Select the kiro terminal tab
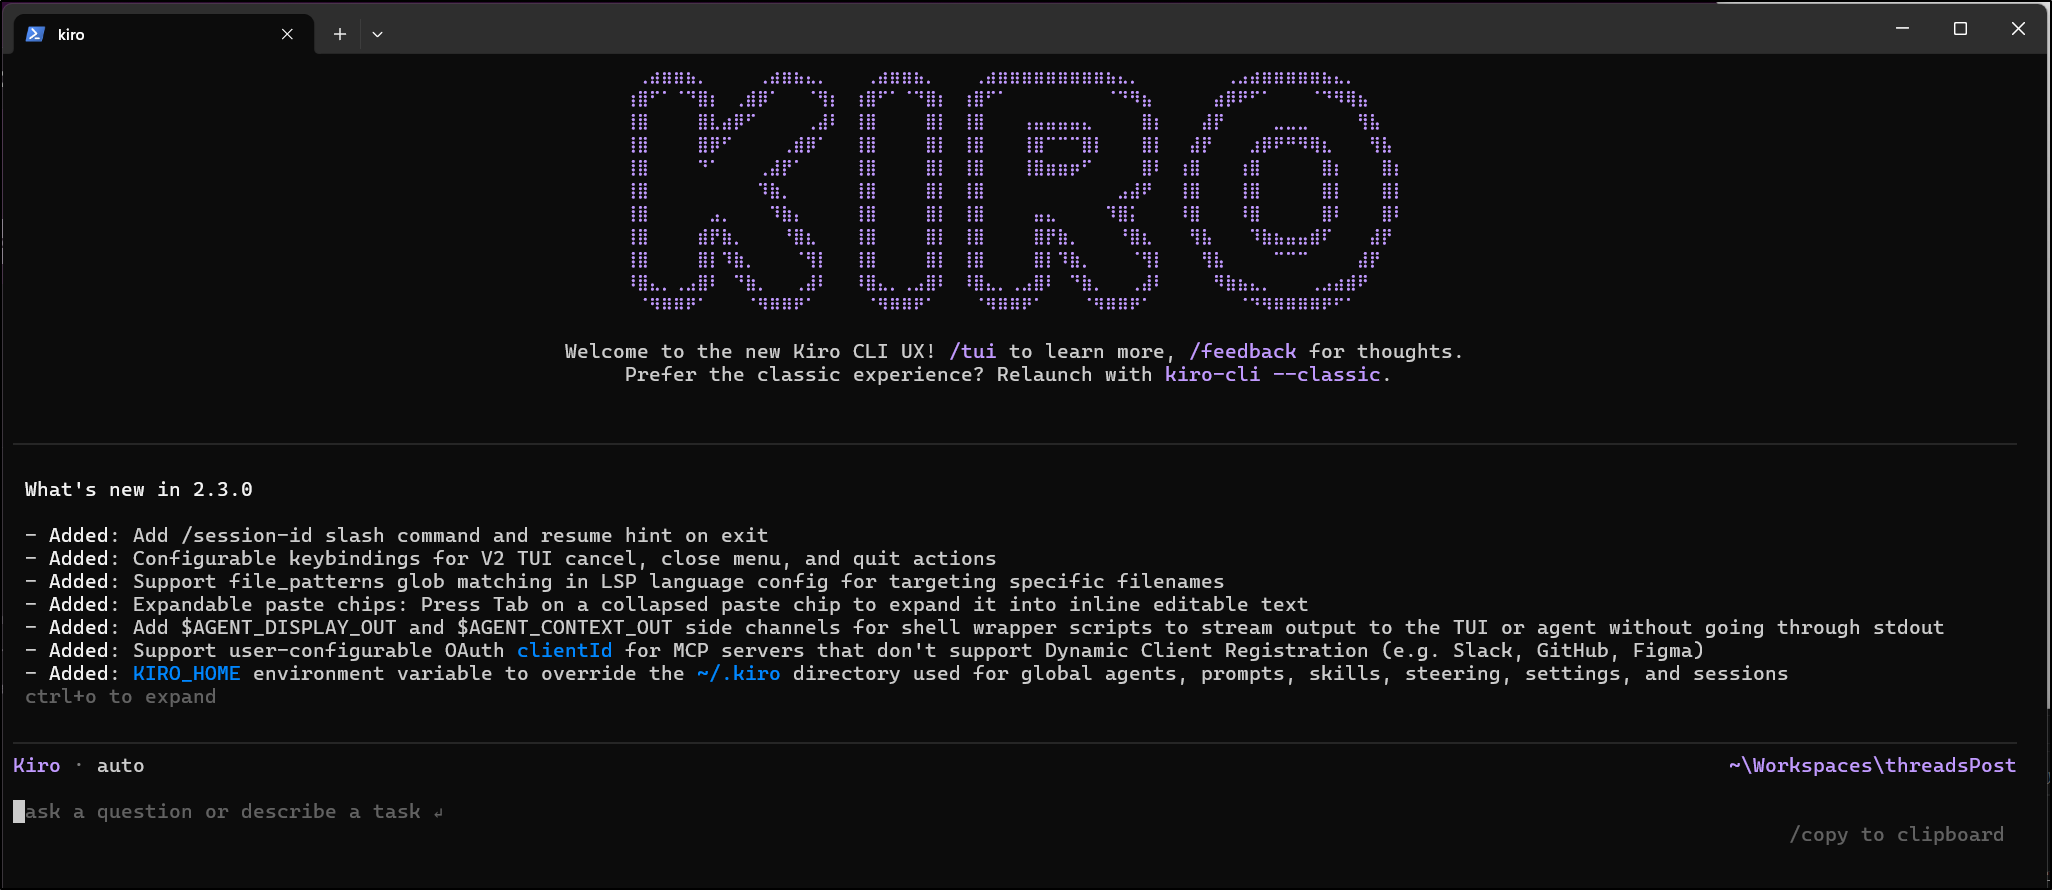Image resolution: width=2052 pixels, height=890 pixels. (163, 34)
